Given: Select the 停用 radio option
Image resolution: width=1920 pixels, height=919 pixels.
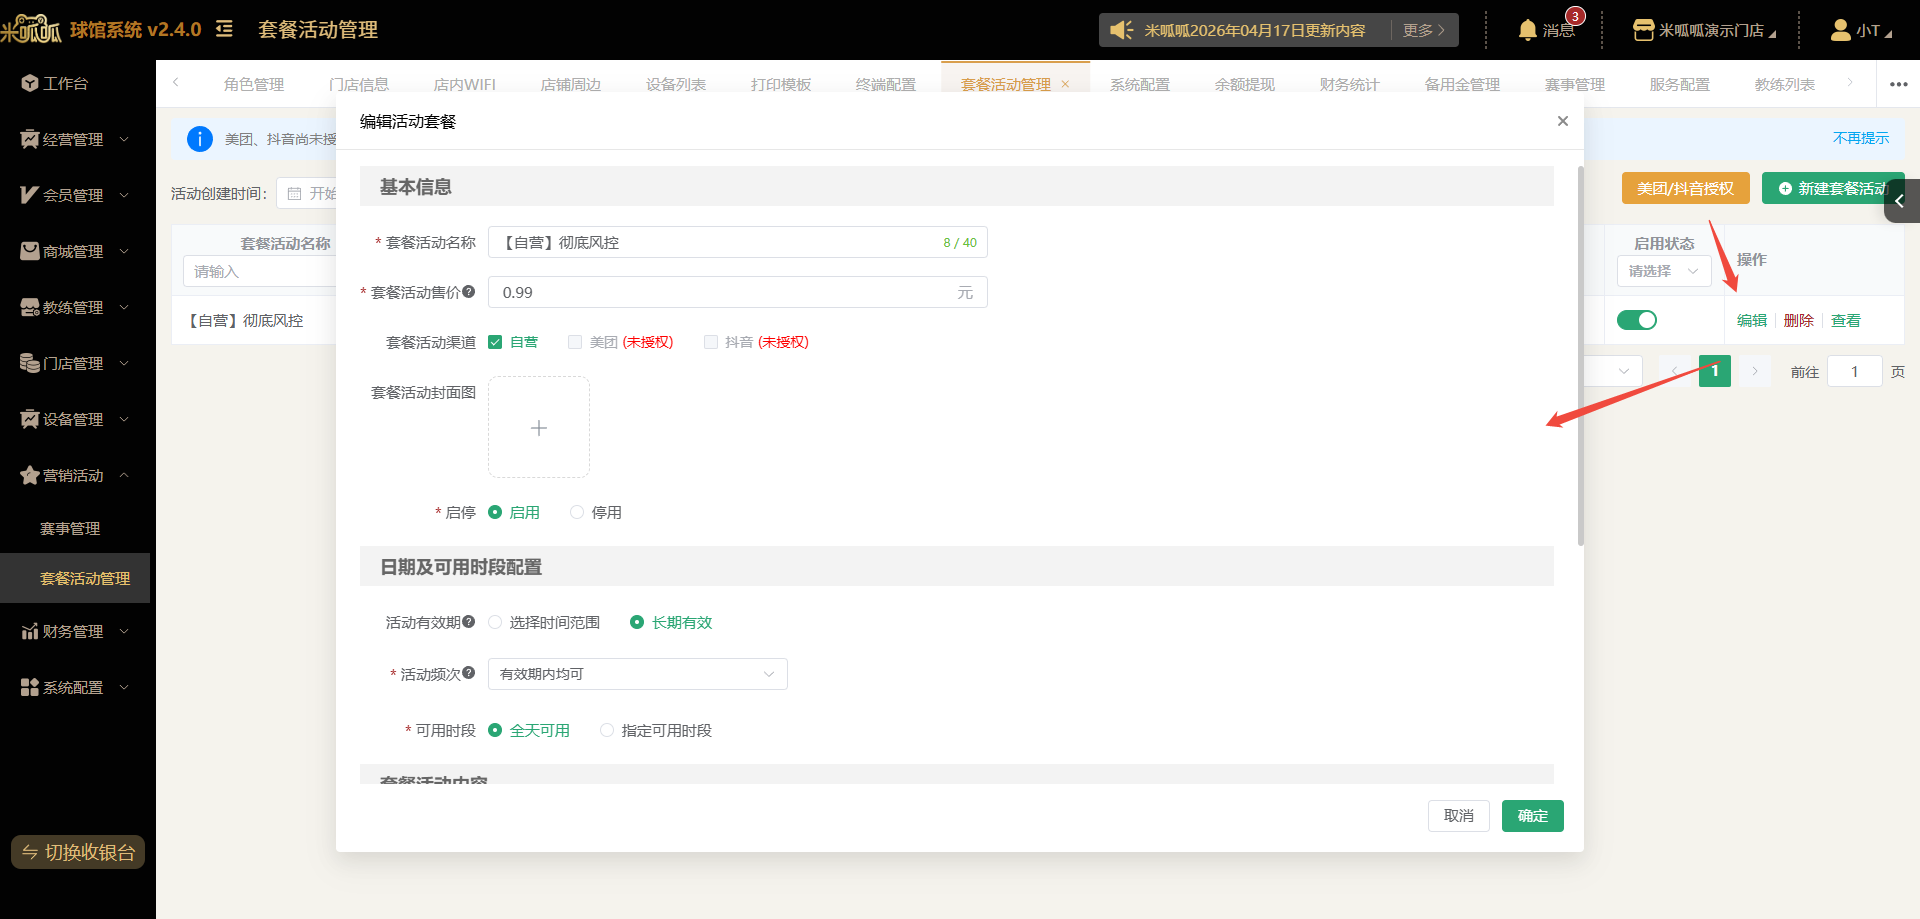Looking at the screenshot, I should [577, 512].
